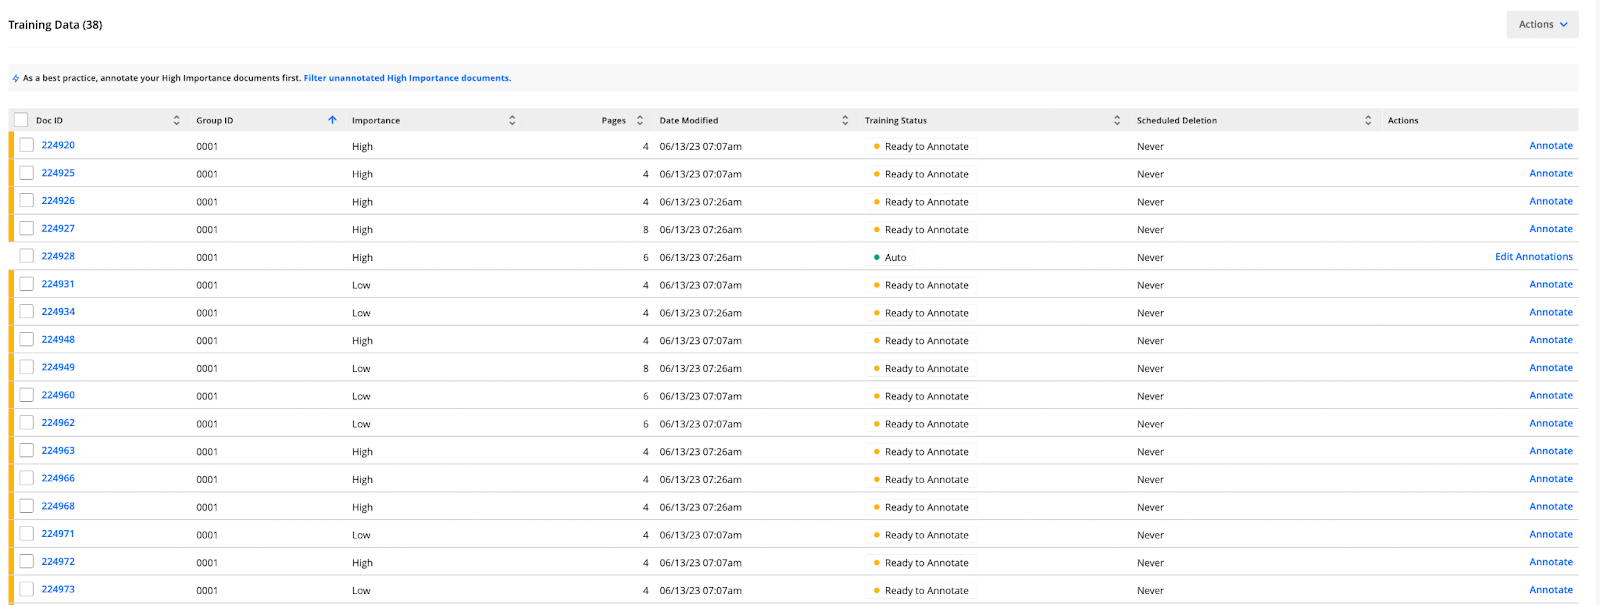
Task: Check the box for document 224920
Action: point(27,145)
